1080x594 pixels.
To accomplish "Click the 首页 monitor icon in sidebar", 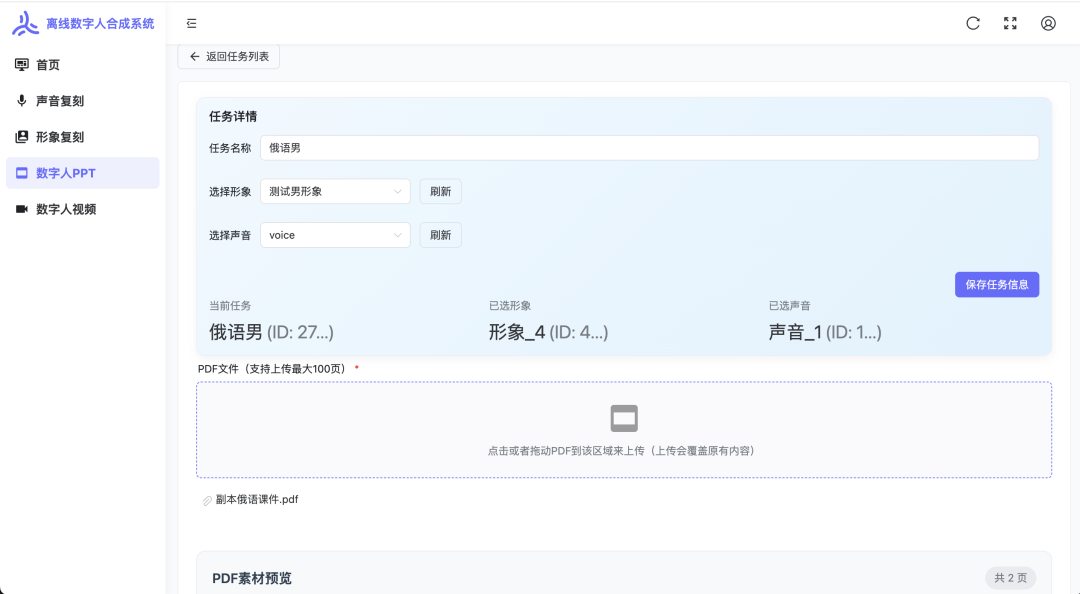I will (22, 64).
